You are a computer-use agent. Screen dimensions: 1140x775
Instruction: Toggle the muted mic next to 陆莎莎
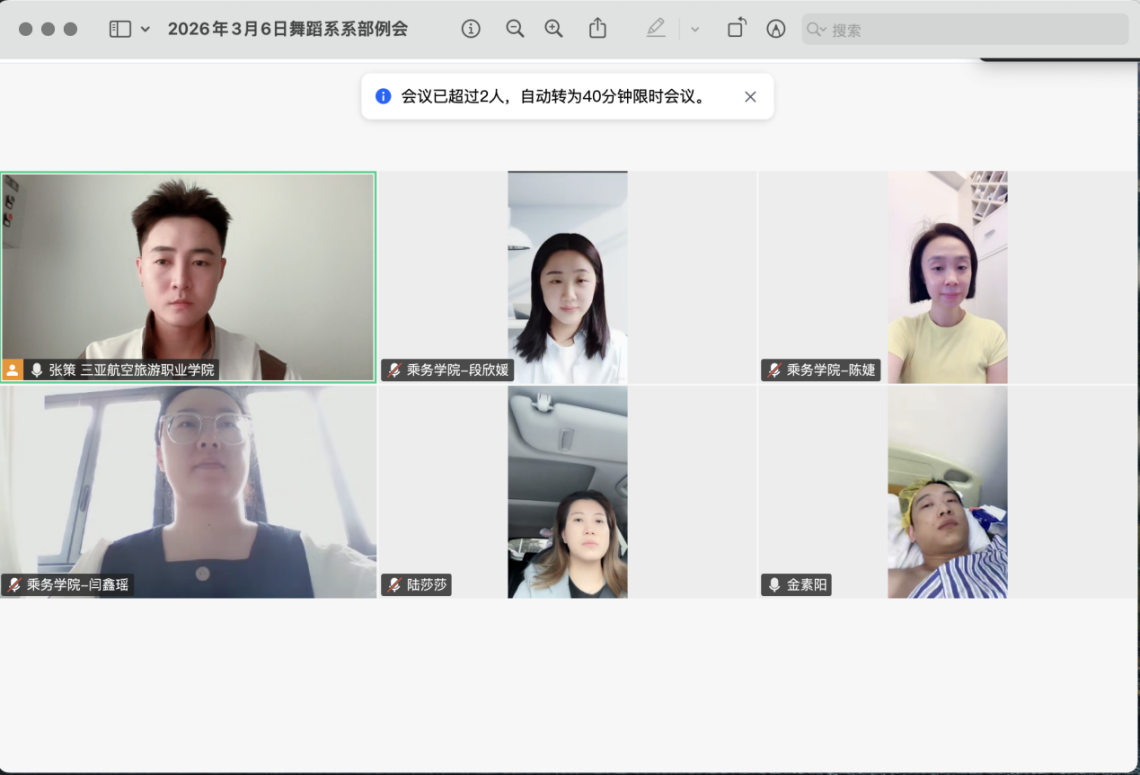click(x=394, y=585)
